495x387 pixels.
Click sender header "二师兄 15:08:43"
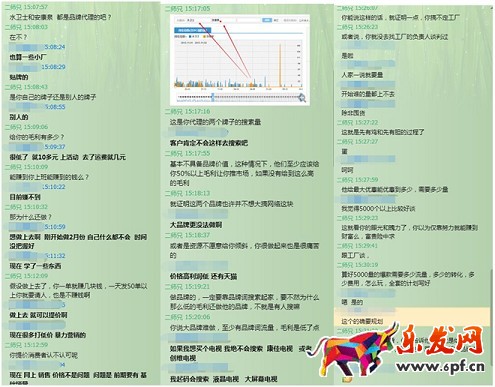tap(26, 87)
